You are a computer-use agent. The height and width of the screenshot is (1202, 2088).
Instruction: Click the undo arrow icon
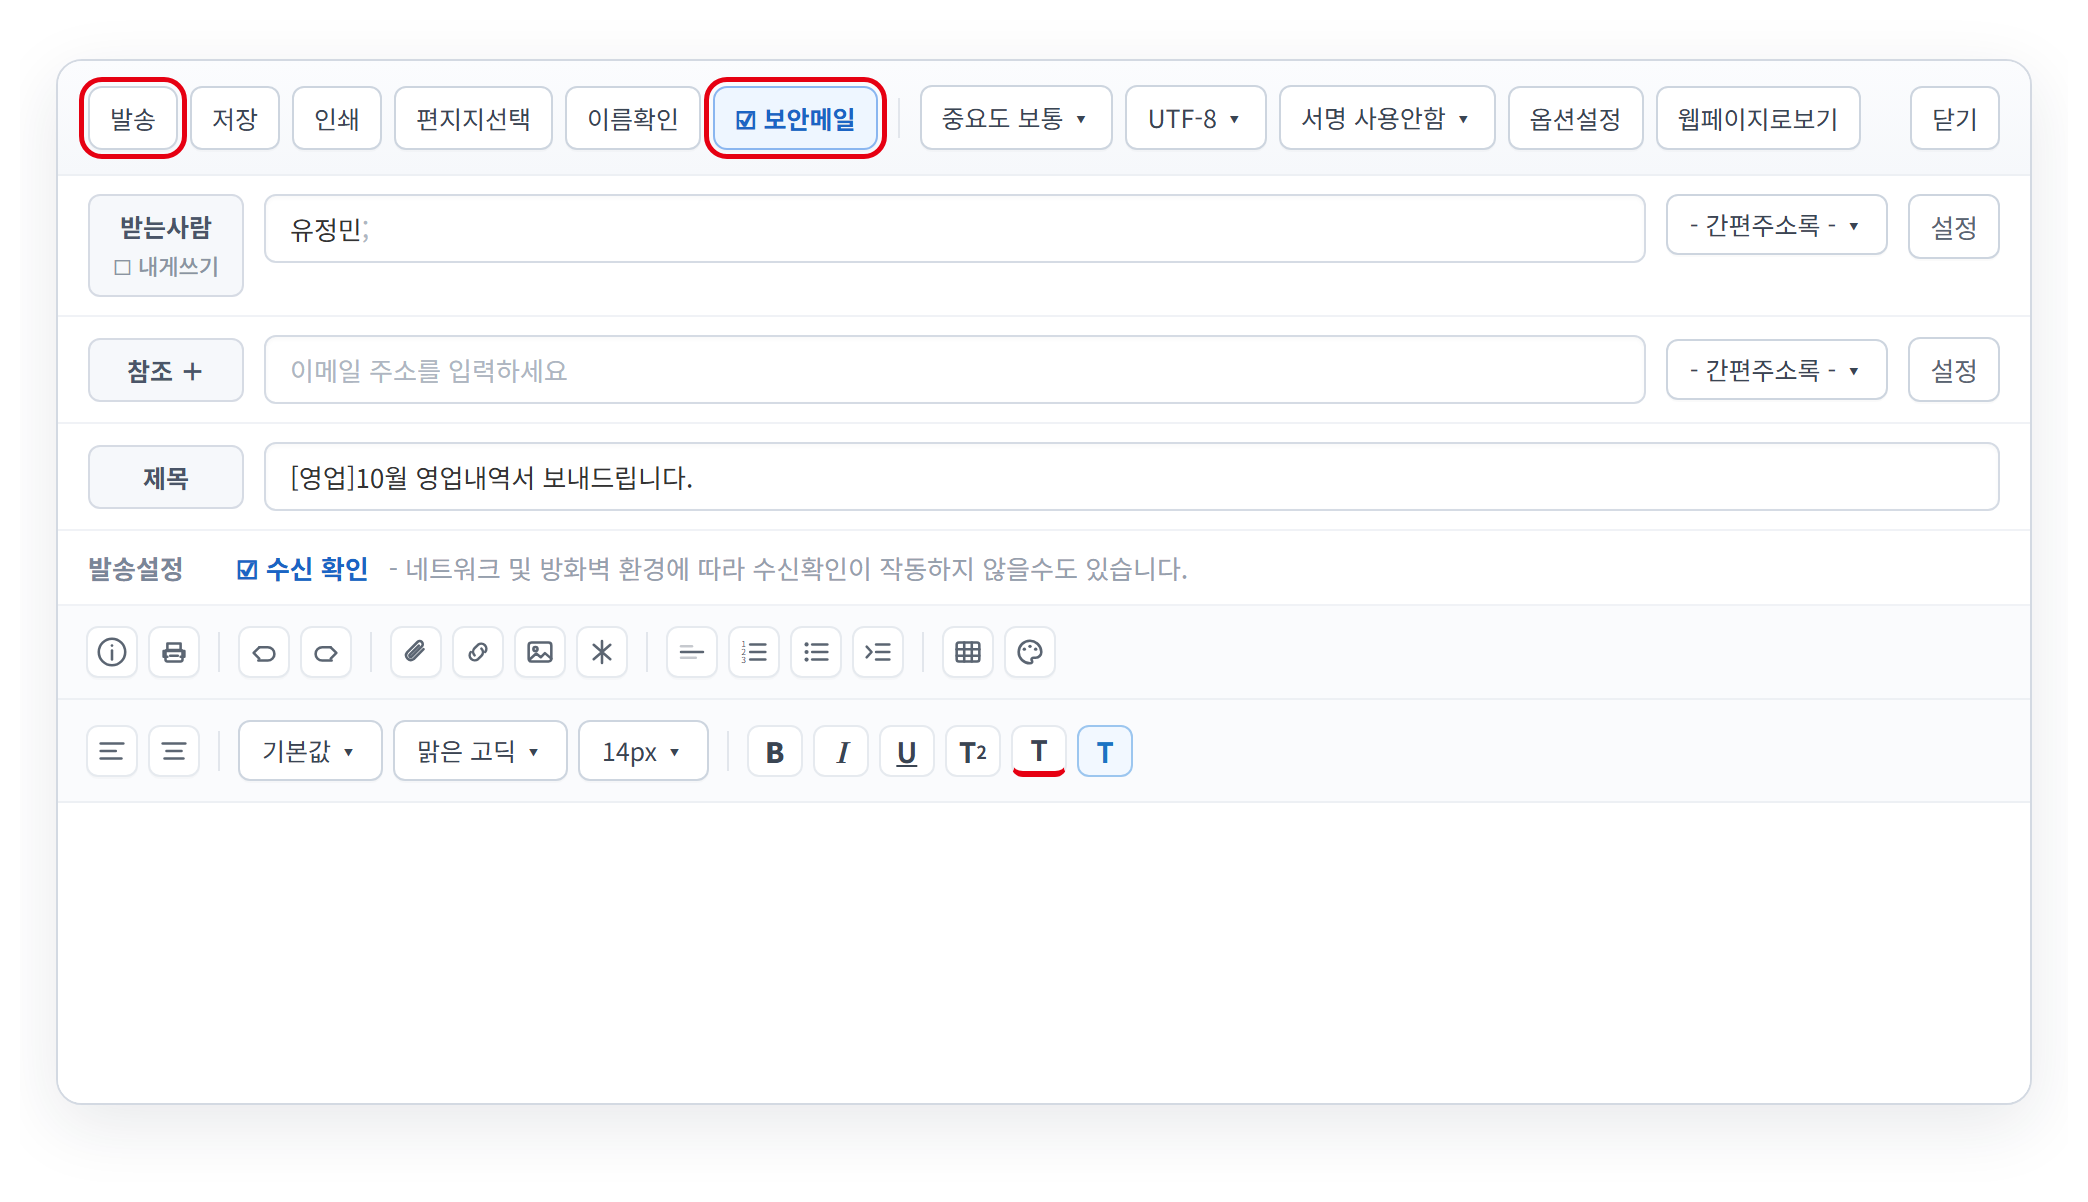[x=264, y=652]
